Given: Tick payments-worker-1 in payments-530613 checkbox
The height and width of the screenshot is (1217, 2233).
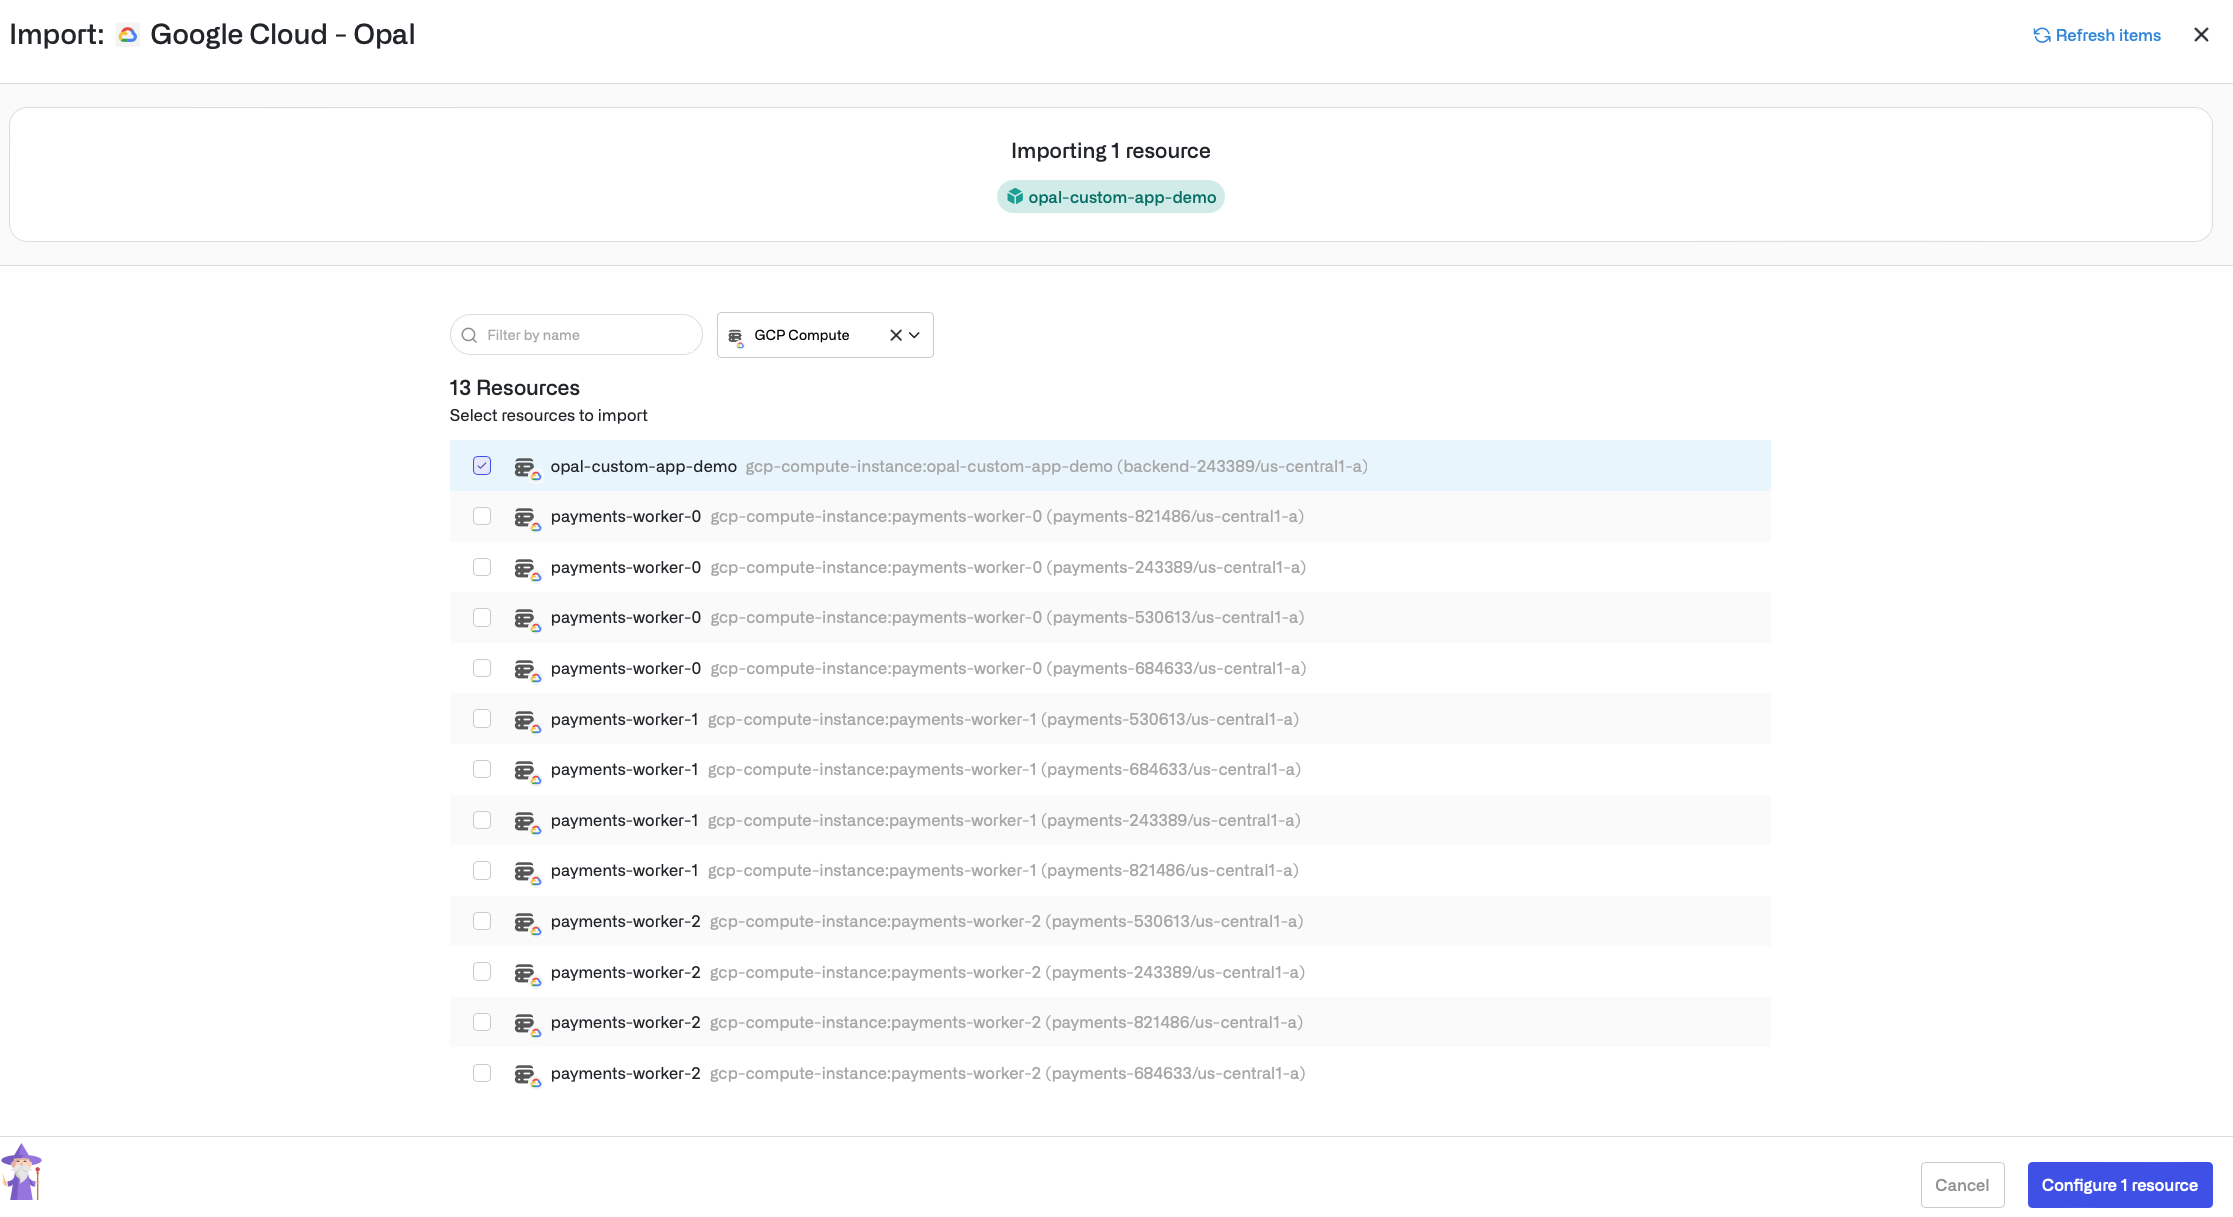Looking at the screenshot, I should 482,719.
